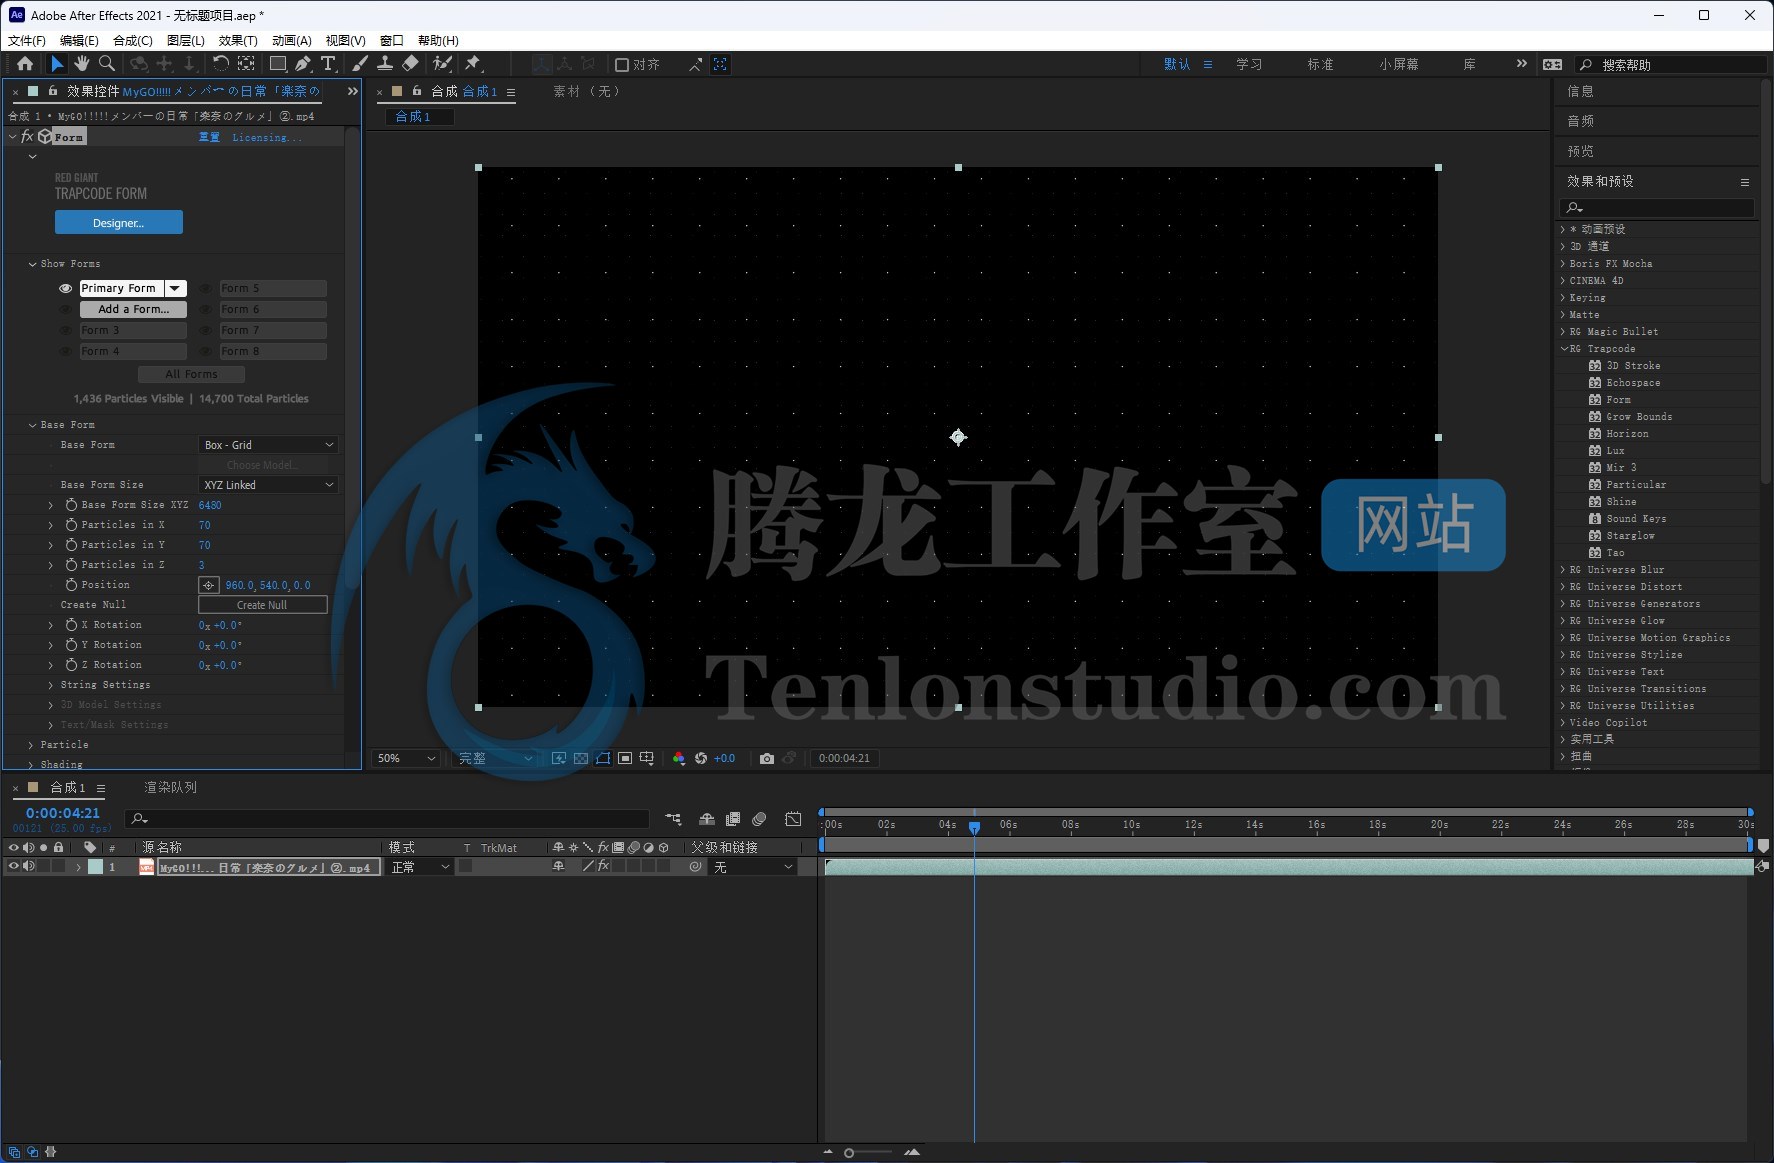The width and height of the screenshot is (1774, 1163).
Task: Select the Zoom magnifier tool
Action: pyautogui.click(x=106, y=64)
